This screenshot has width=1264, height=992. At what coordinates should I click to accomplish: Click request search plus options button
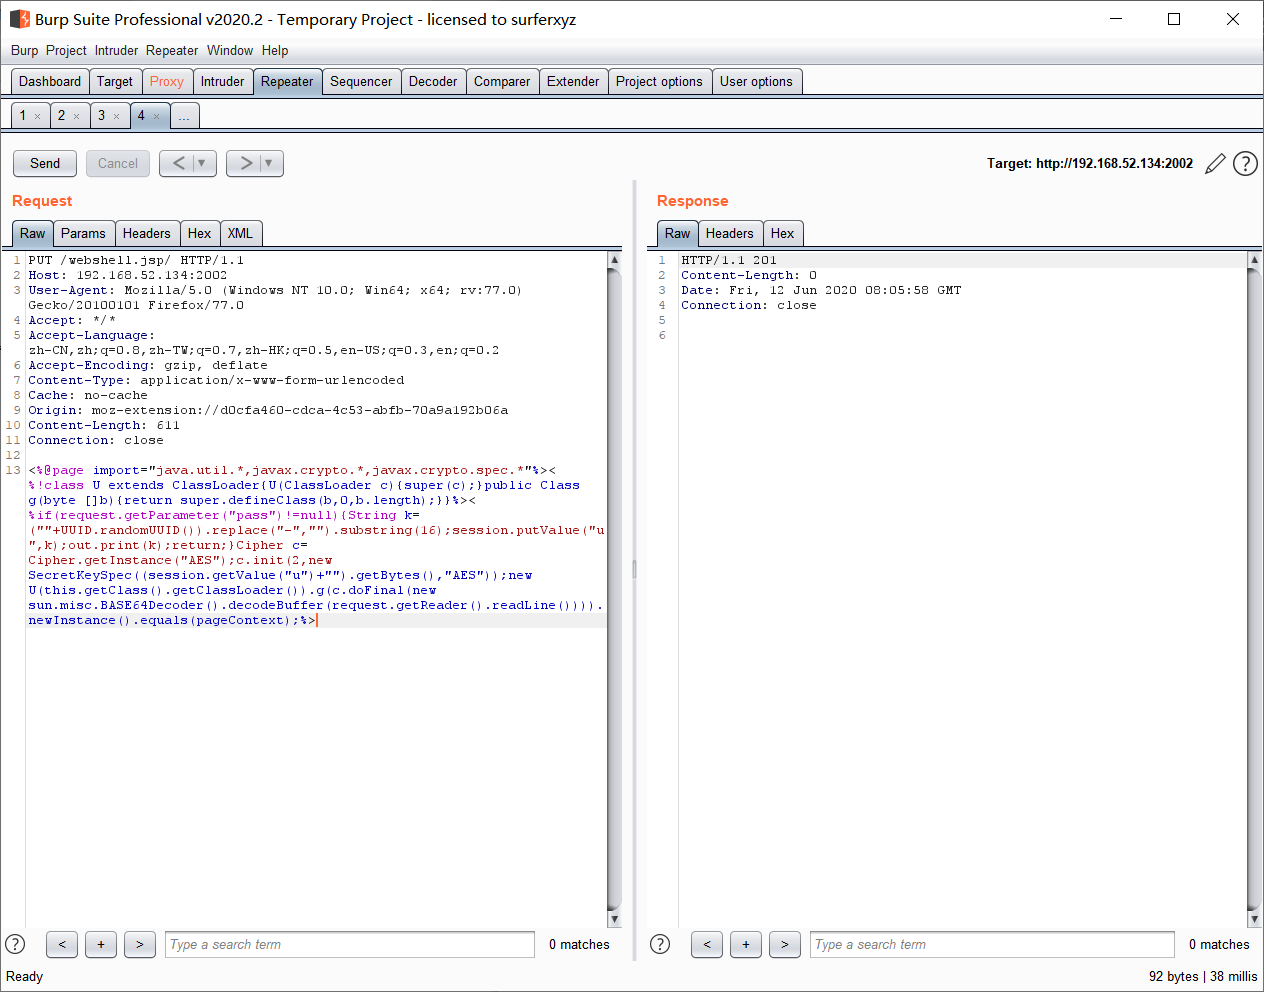click(101, 944)
